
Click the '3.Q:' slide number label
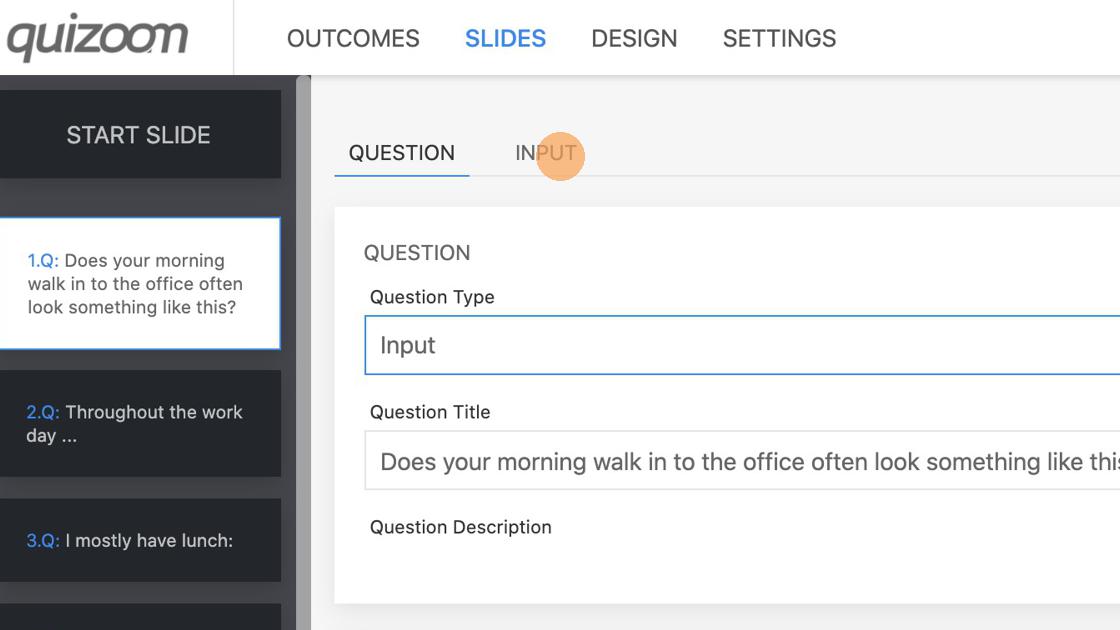tap(43, 541)
